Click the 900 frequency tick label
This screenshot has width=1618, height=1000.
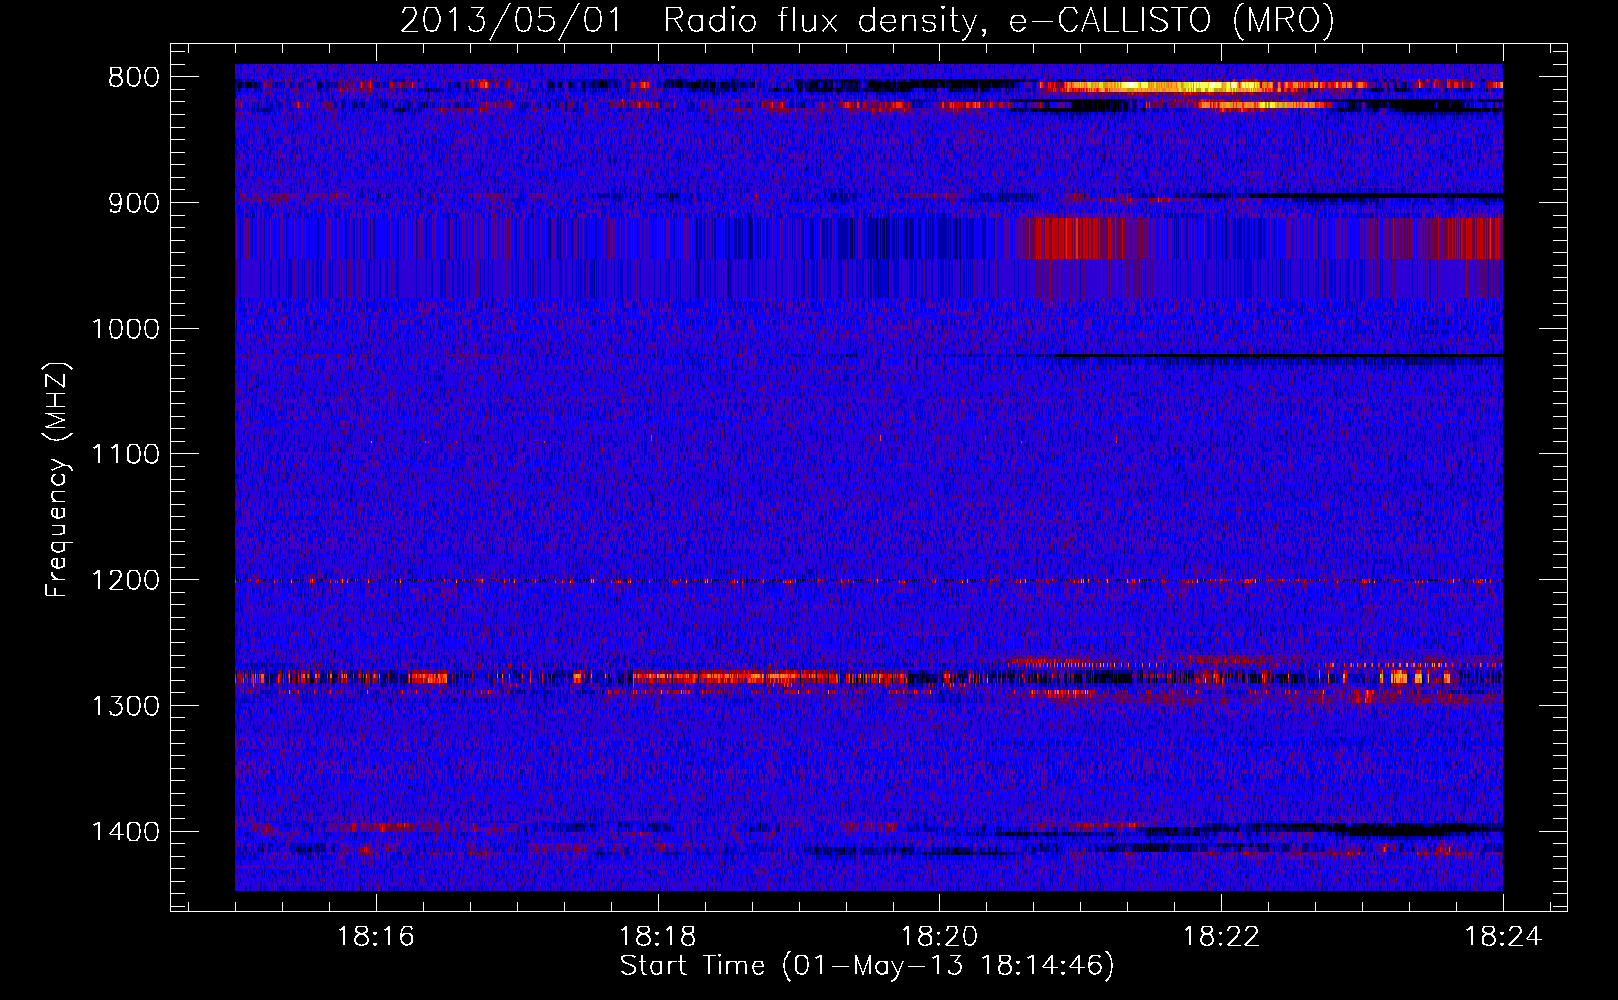134,203
